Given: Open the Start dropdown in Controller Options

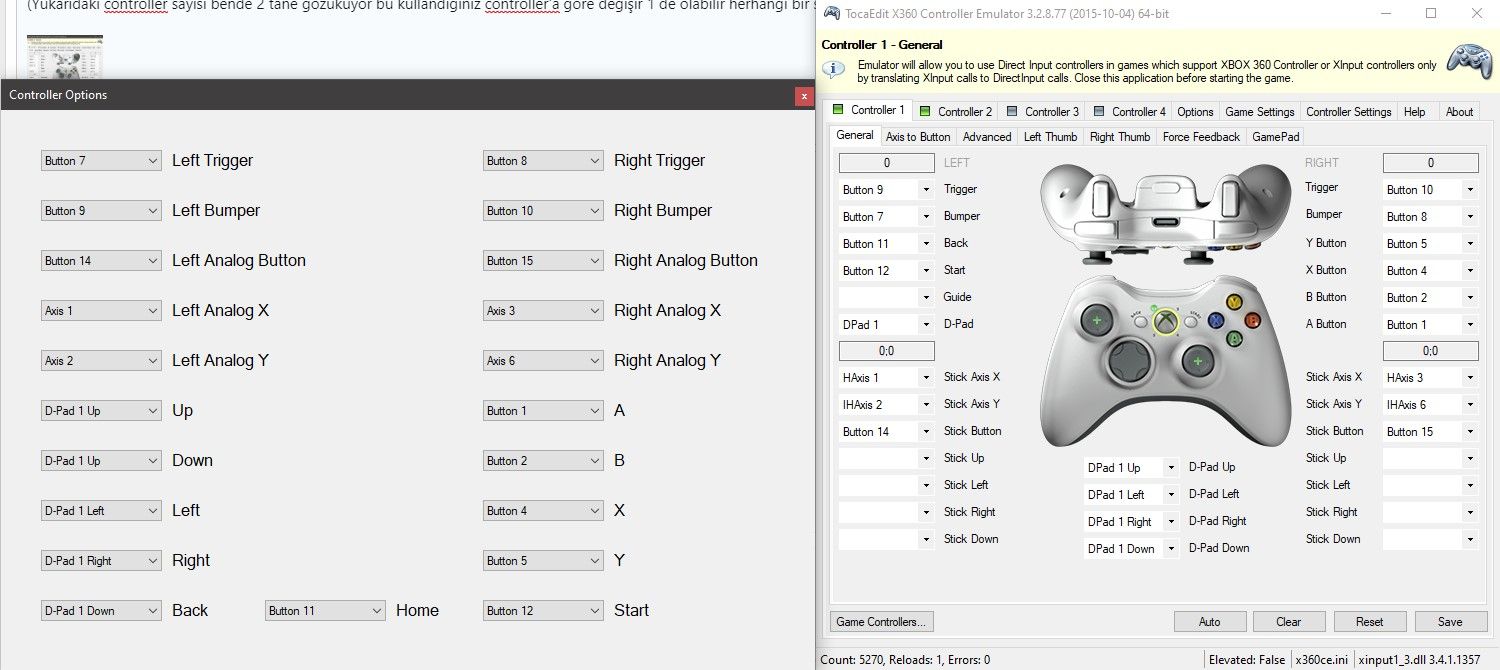Looking at the screenshot, I should (543, 610).
